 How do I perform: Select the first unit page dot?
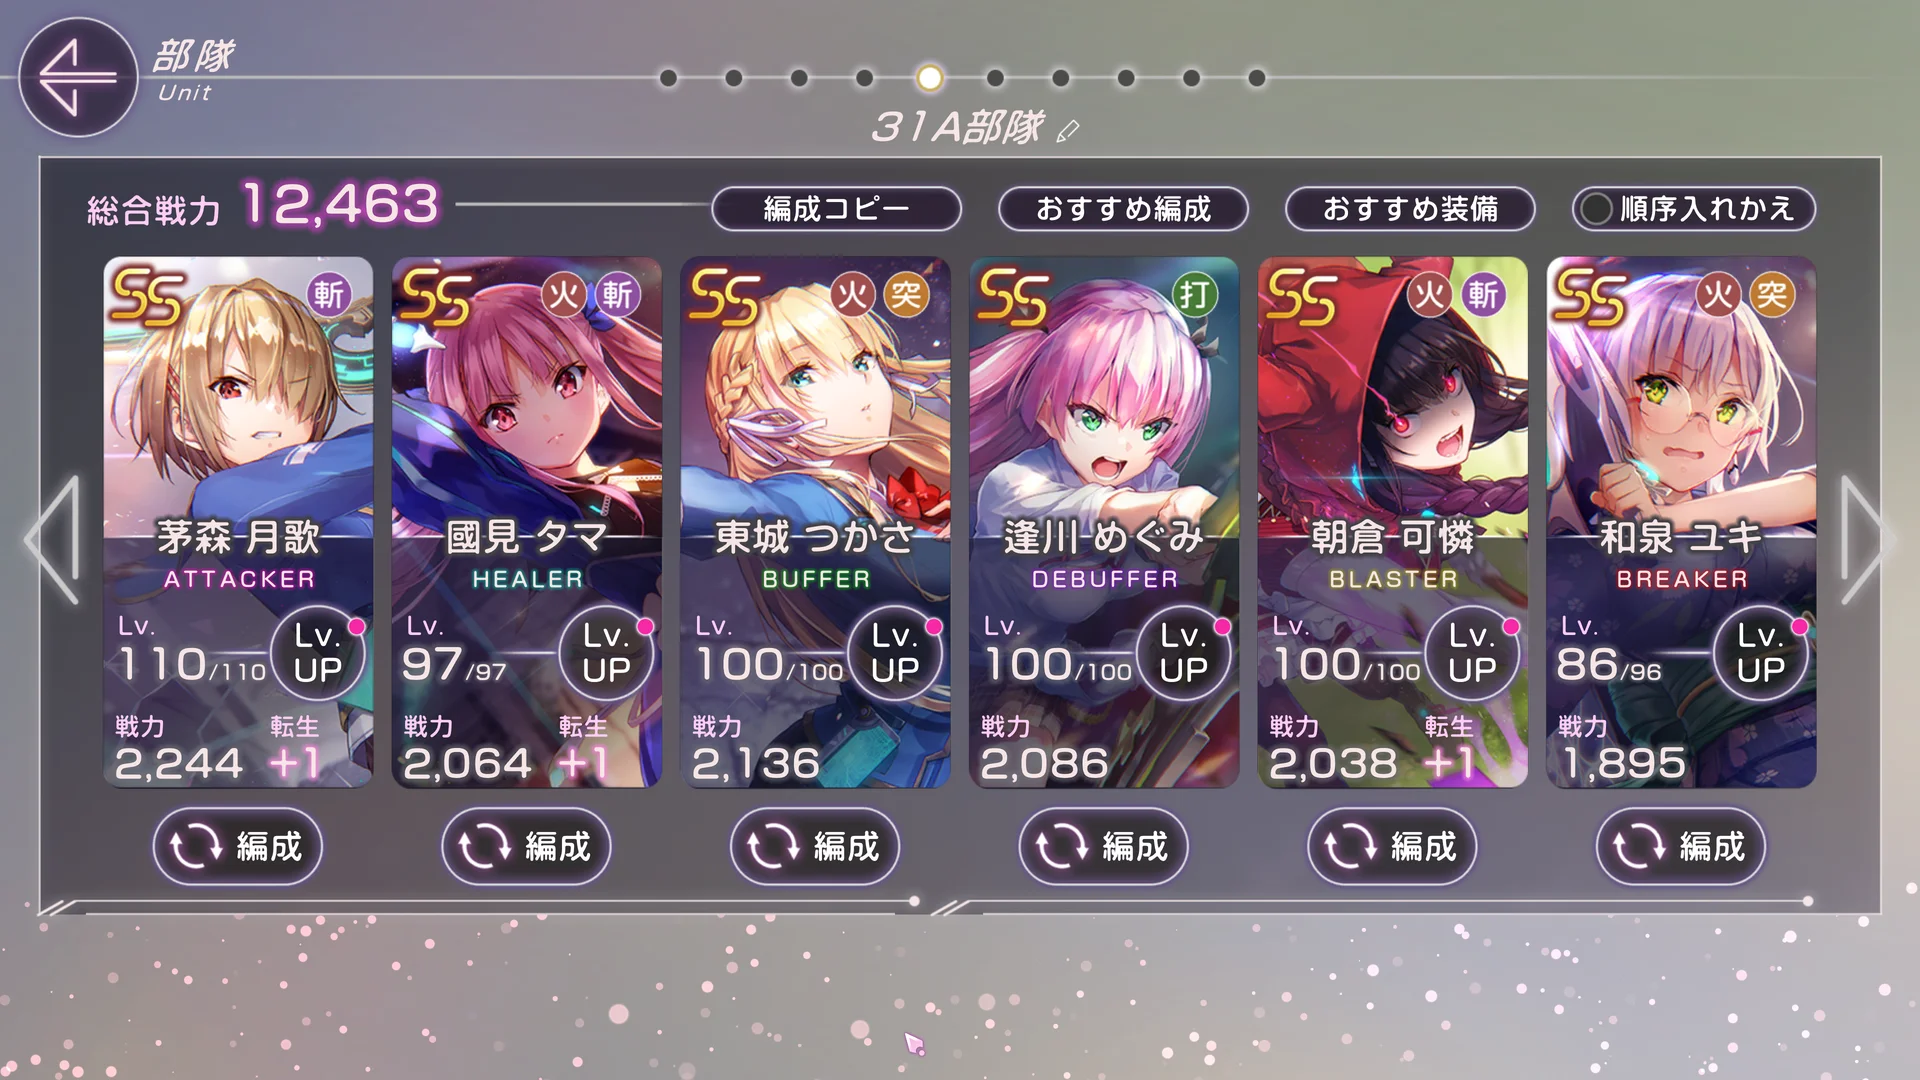tap(669, 78)
